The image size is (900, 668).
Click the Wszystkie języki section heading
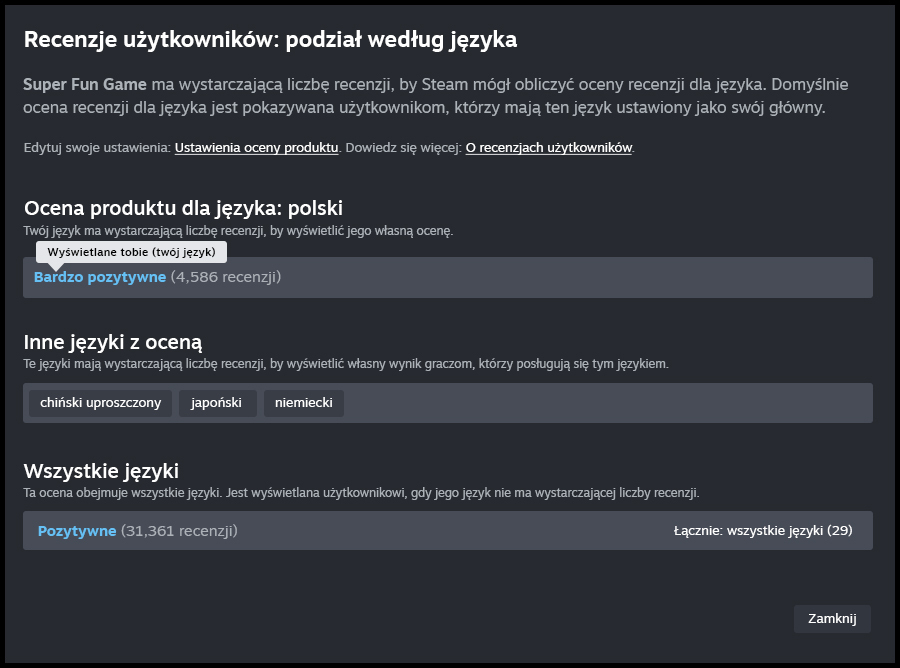pos(101,470)
